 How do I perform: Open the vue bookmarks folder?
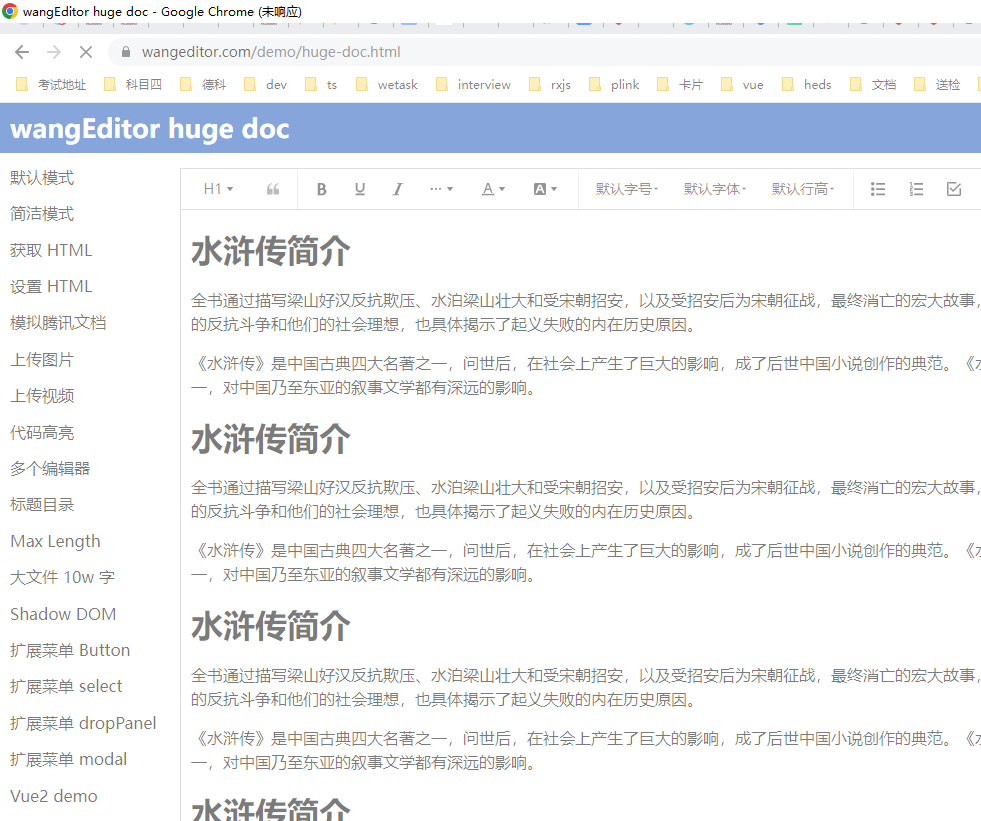[x=751, y=84]
